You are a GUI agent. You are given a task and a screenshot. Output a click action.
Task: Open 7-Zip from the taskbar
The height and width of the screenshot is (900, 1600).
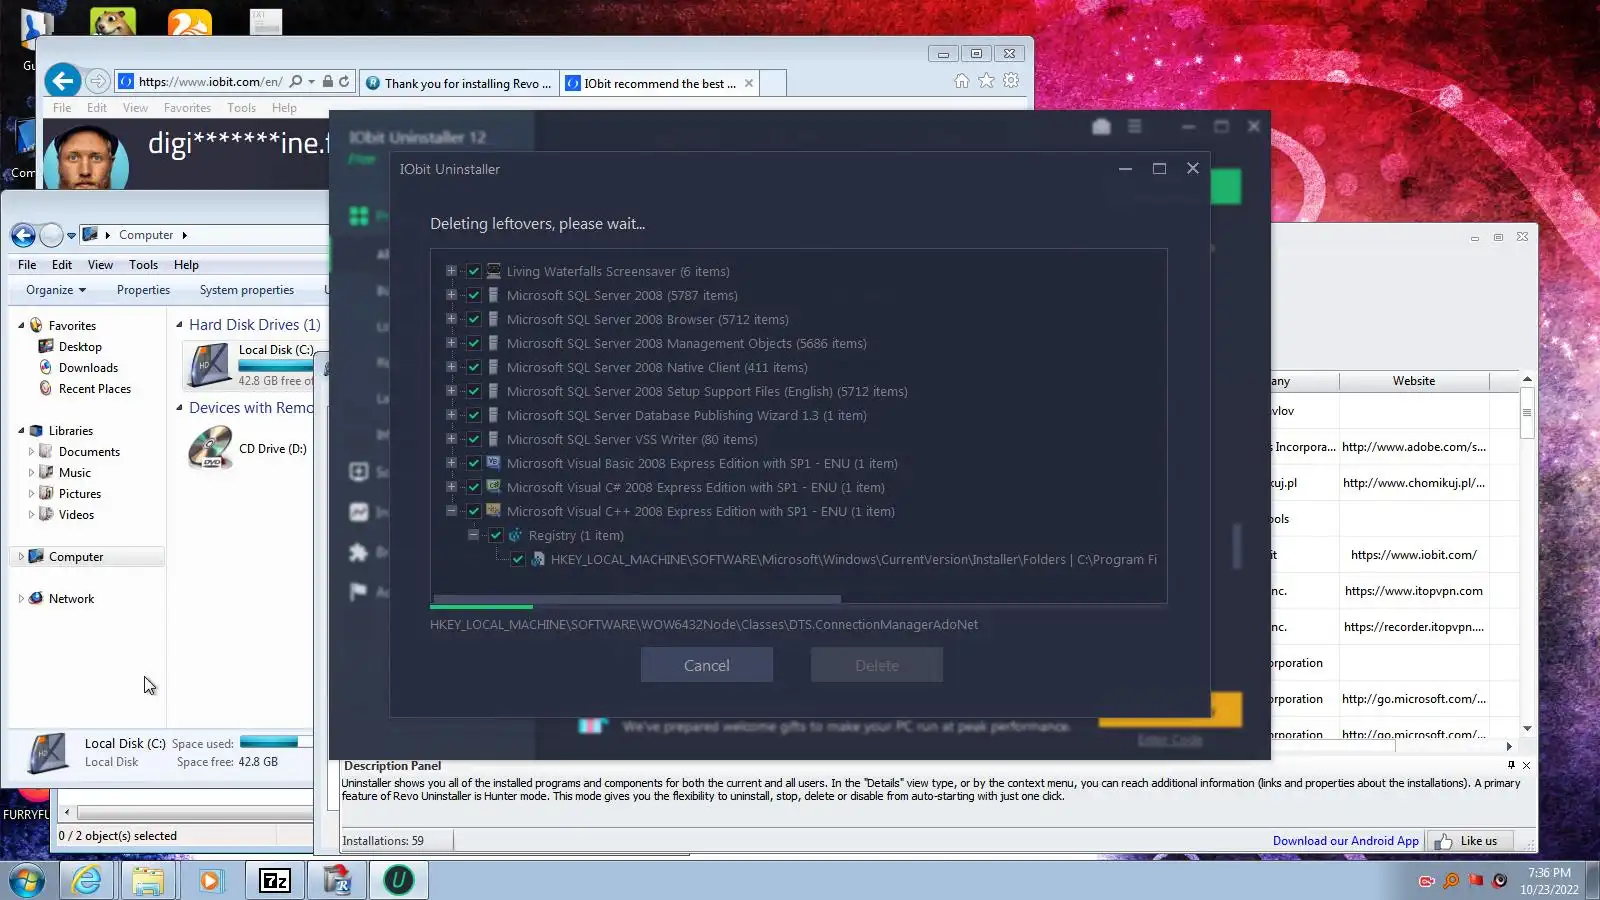tap(274, 880)
